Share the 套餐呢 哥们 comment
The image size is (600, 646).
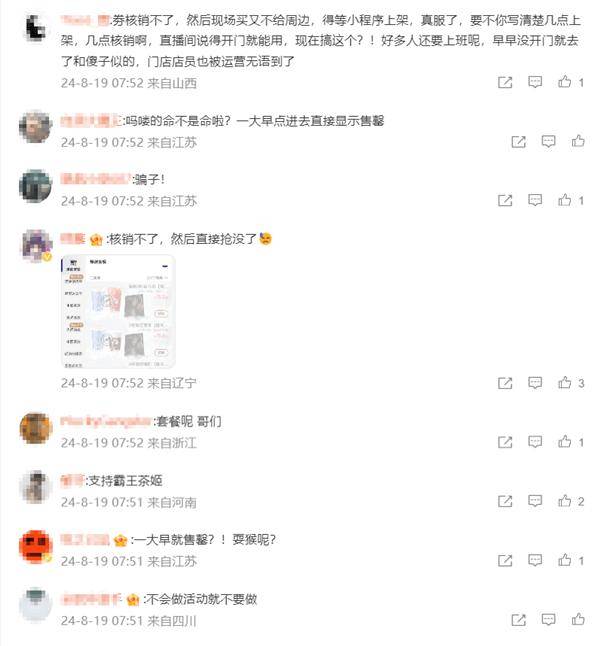pos(505,442)
